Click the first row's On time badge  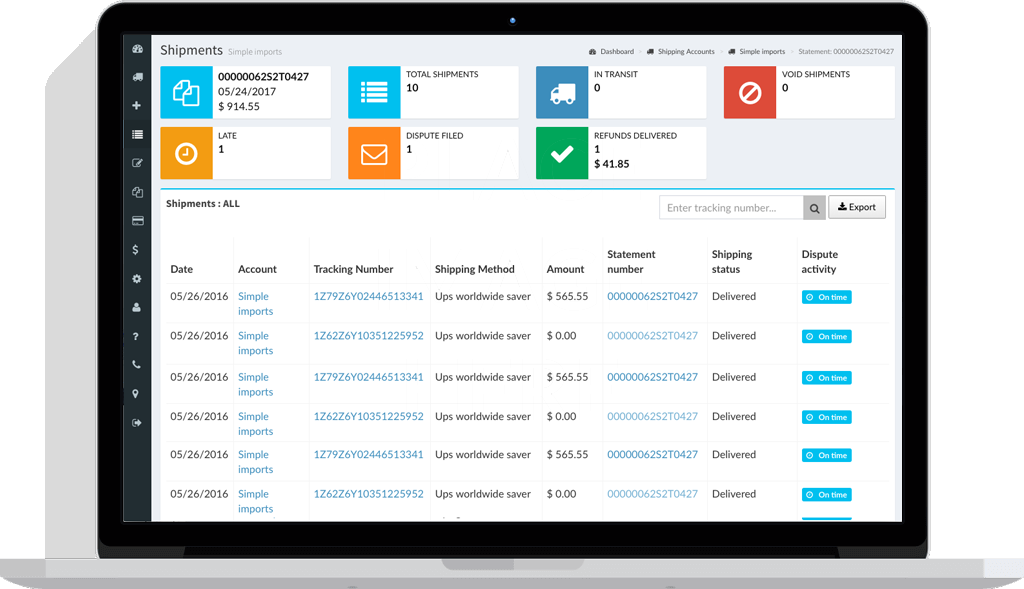coord(827,297)
